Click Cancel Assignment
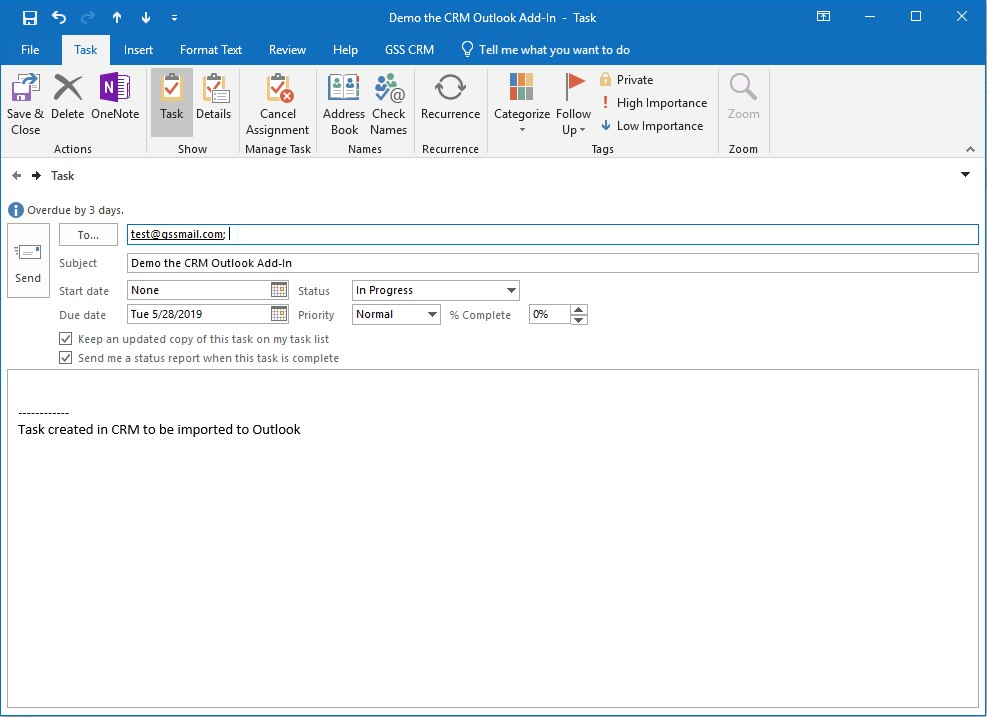Viewport: 987px width, 717px height. coord(278,104)
